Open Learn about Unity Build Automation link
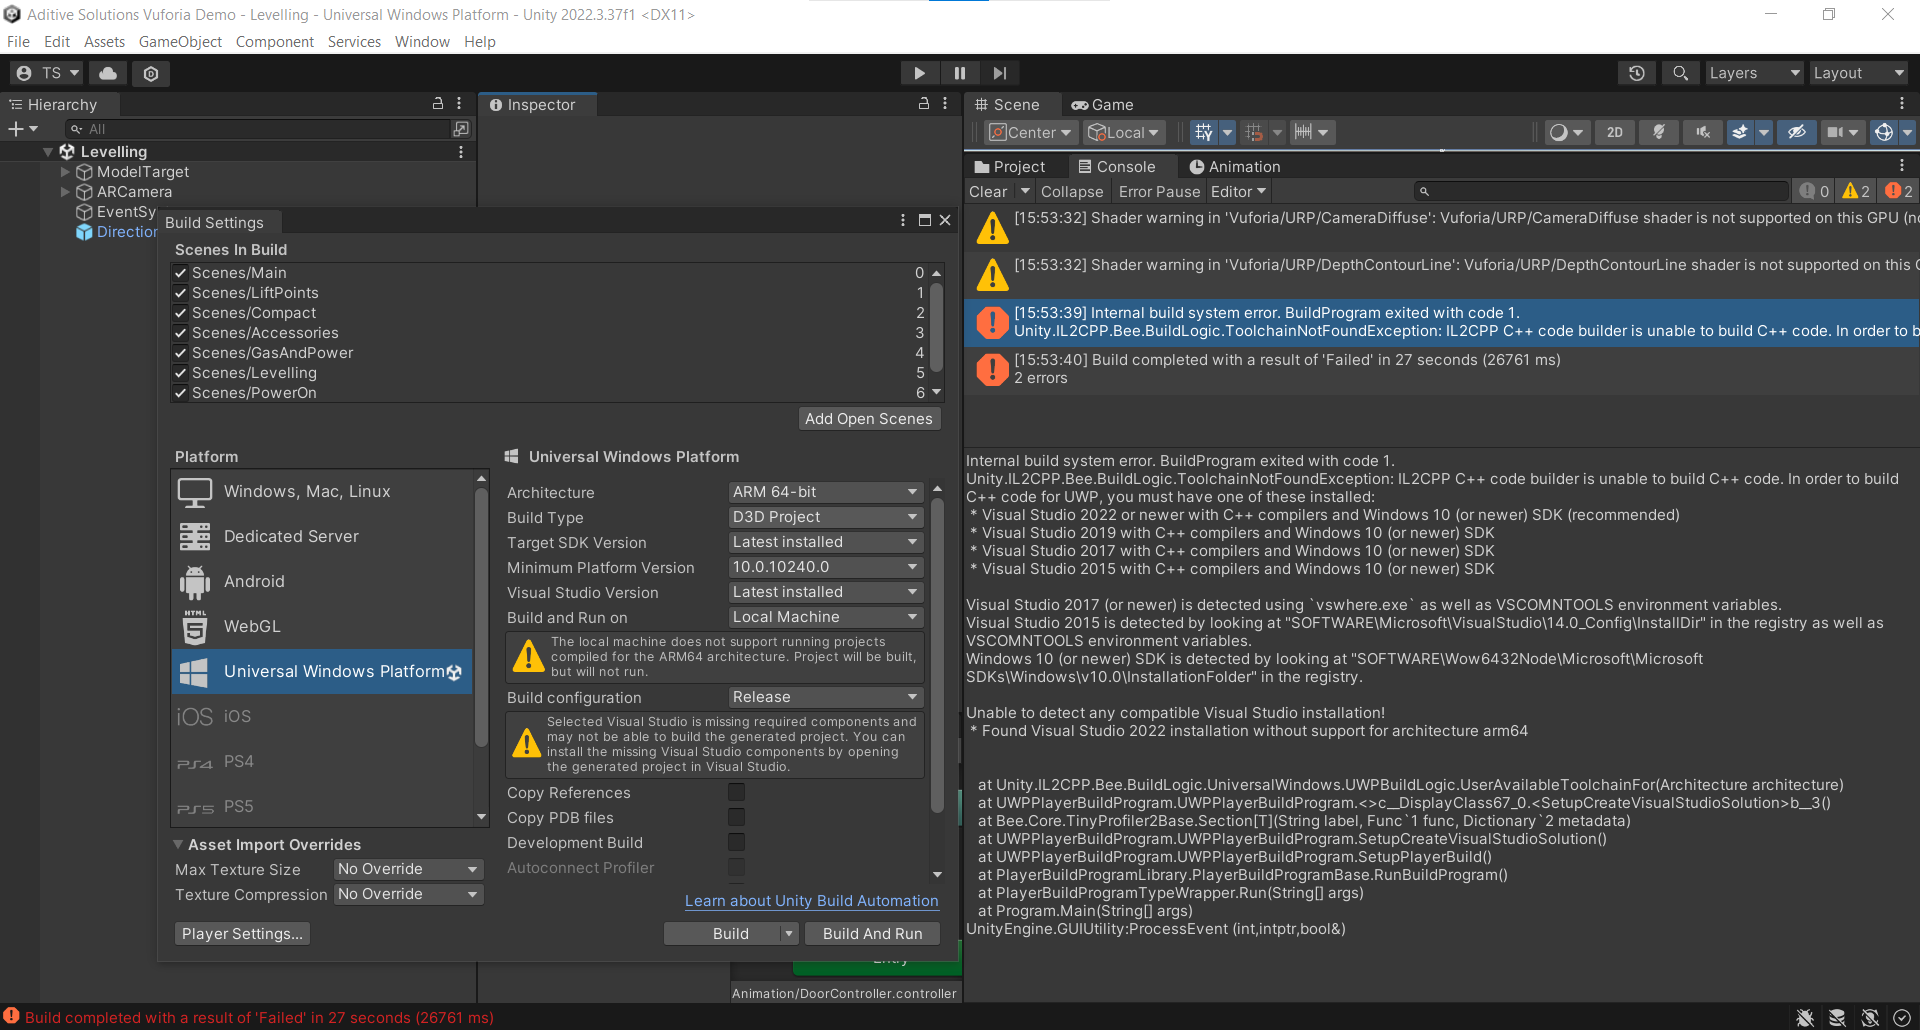 [812, 901]
